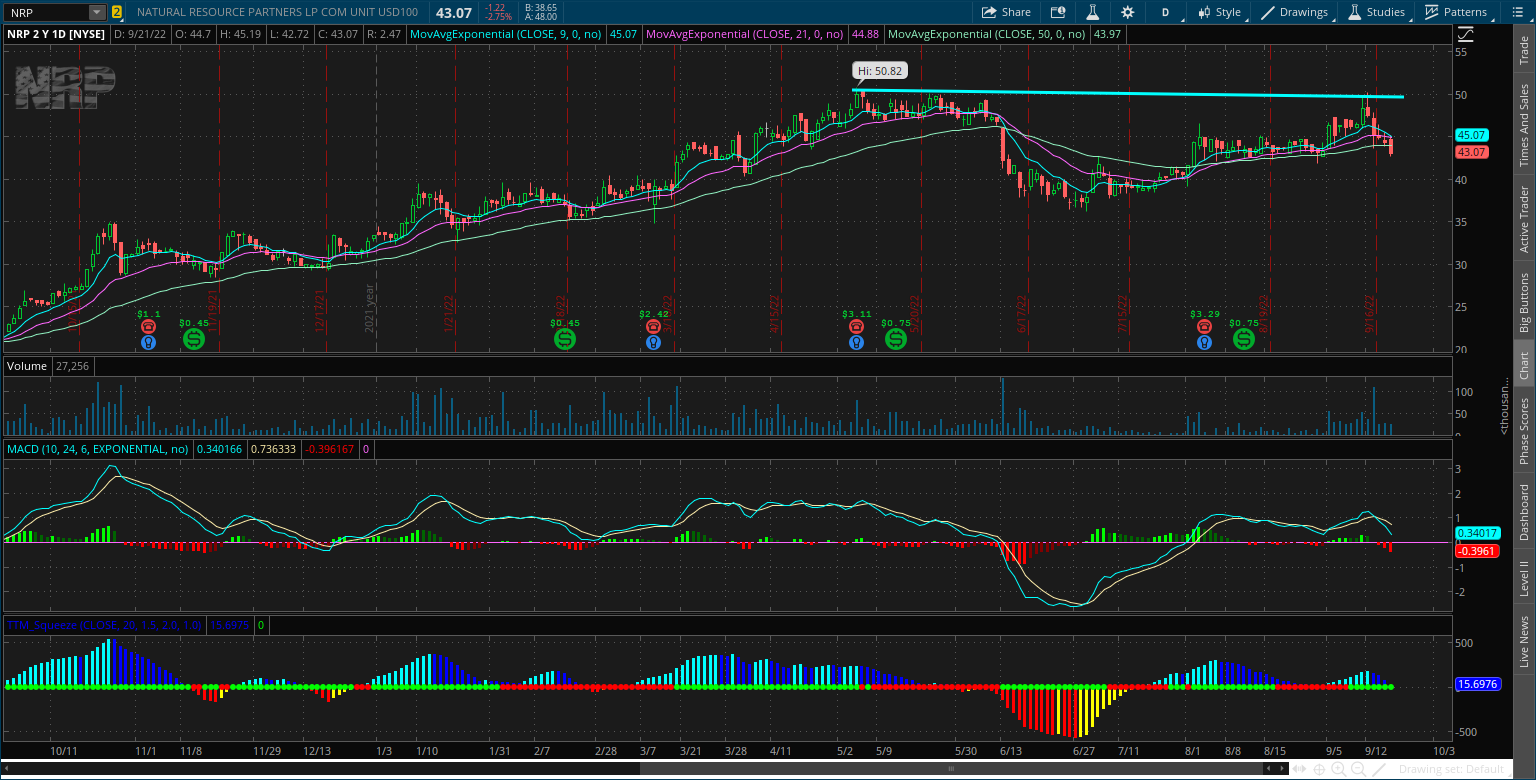Open the Style dropdown menu
Image resolution: width=1536 pixels, height=780 pixels.
pos(1219,12)
